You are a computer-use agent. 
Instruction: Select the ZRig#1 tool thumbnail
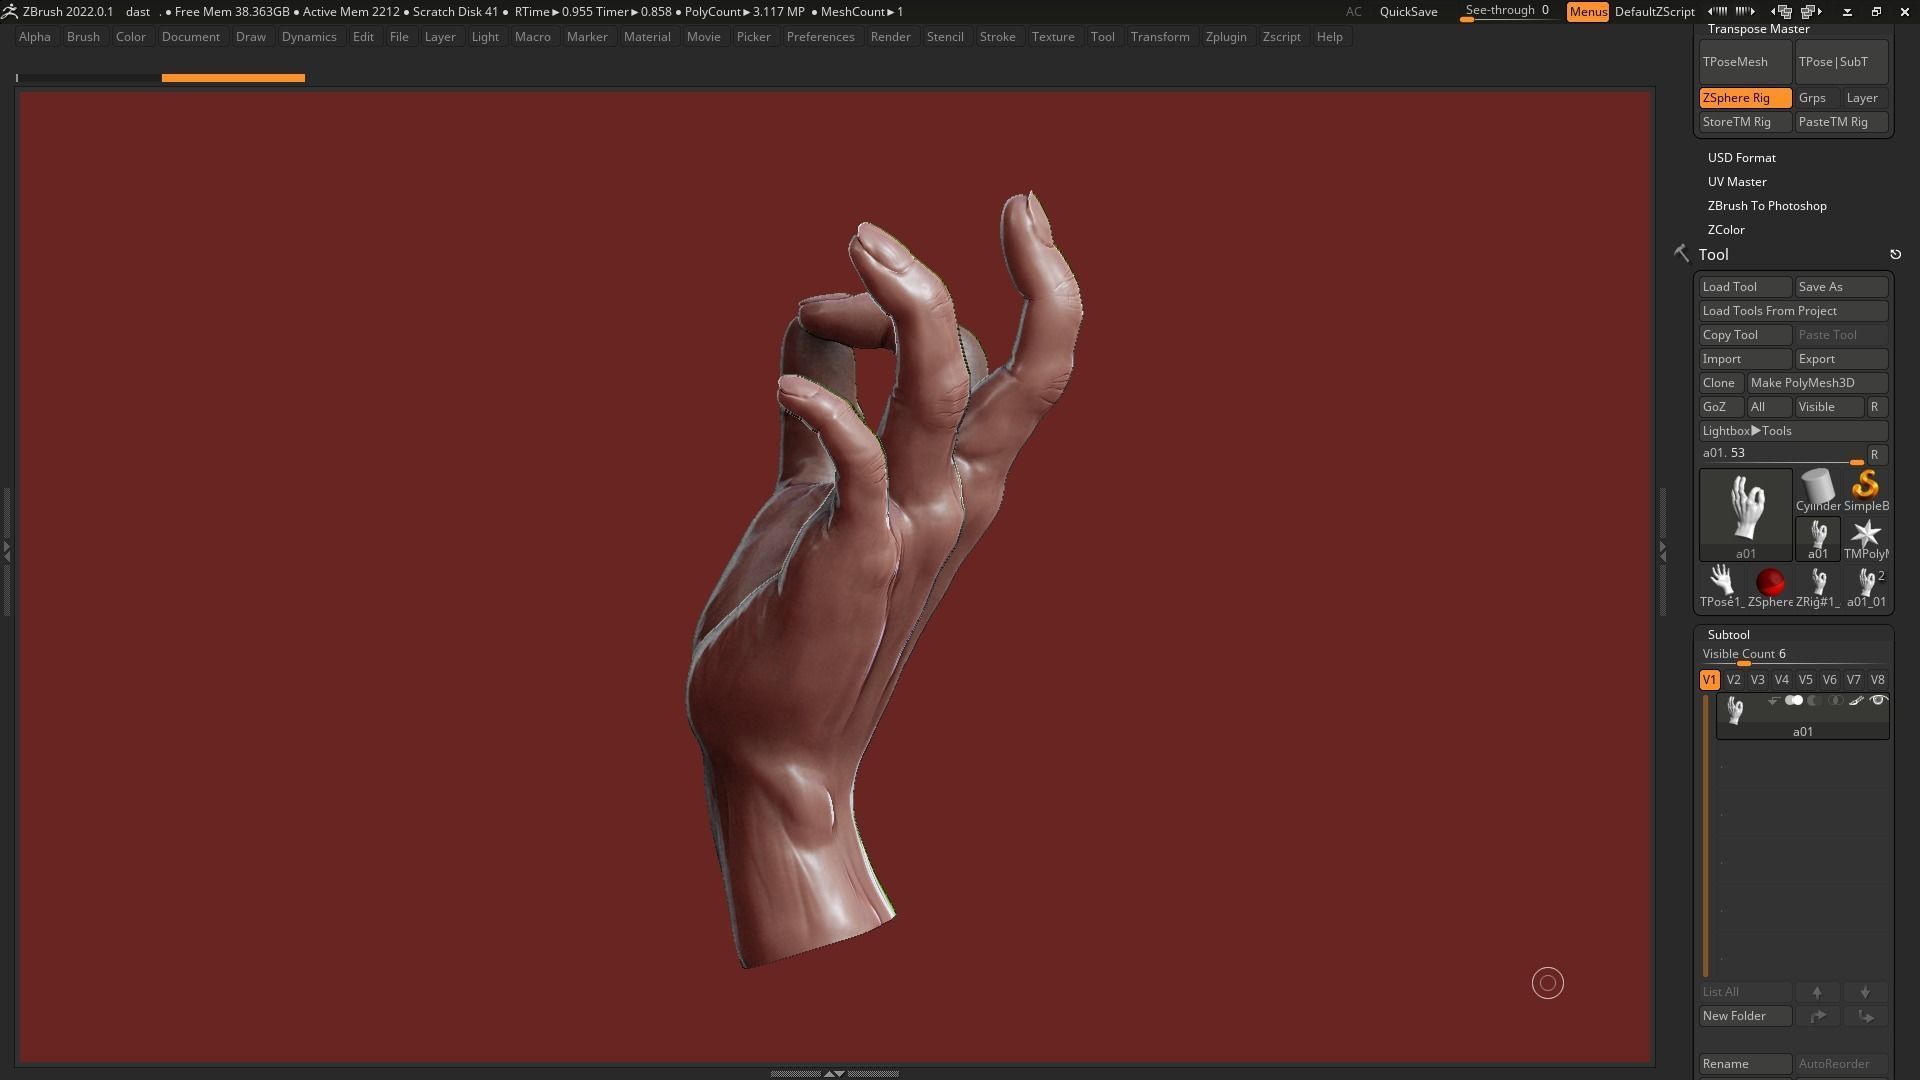coord(1817,587)
